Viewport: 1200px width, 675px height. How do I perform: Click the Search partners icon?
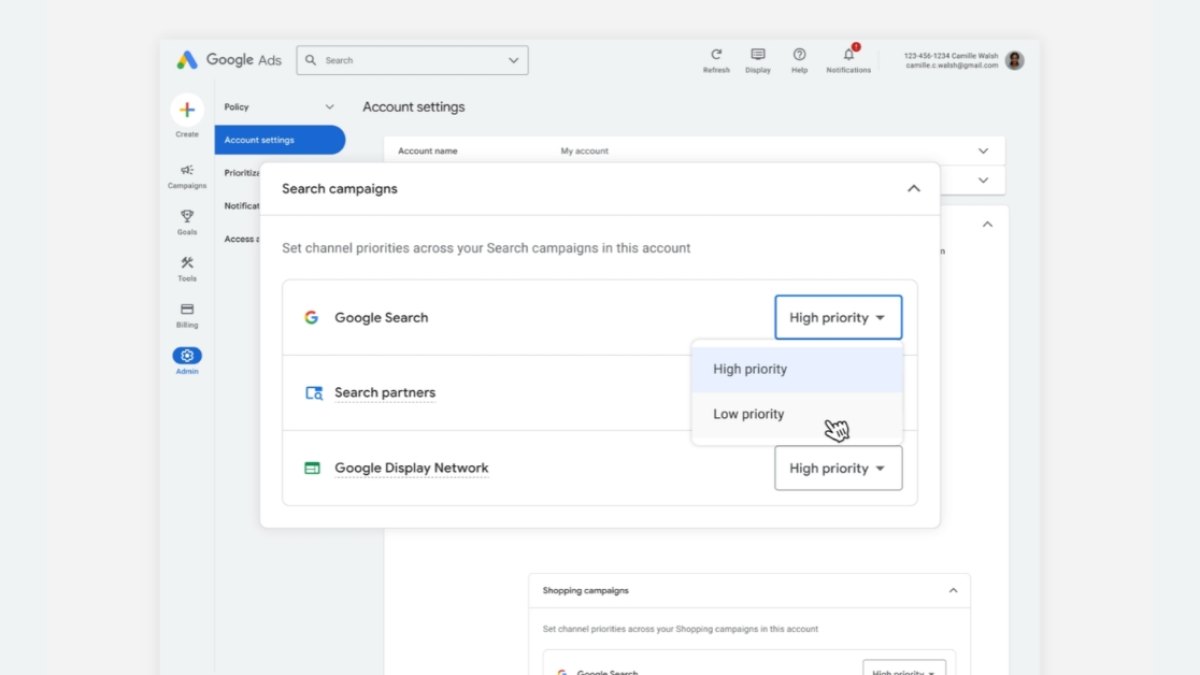click(x=313, y=393)
